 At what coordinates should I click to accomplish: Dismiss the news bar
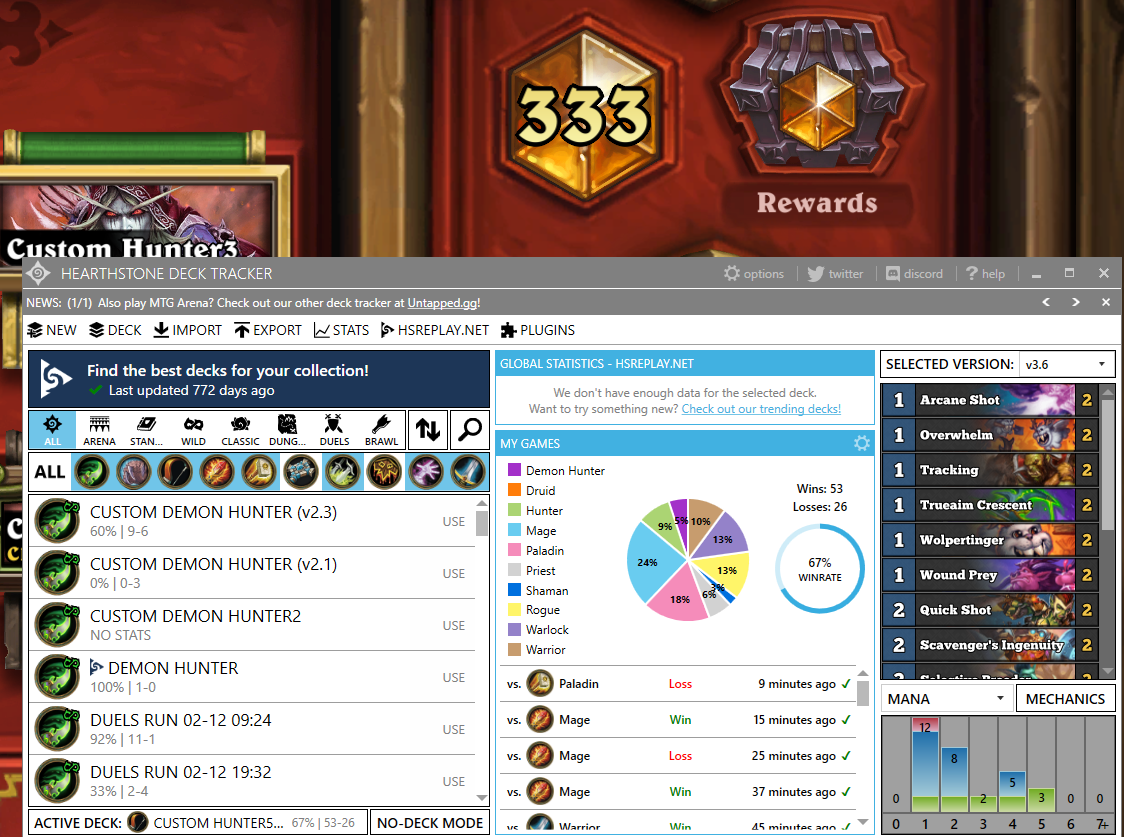(x=1105, y=302)
